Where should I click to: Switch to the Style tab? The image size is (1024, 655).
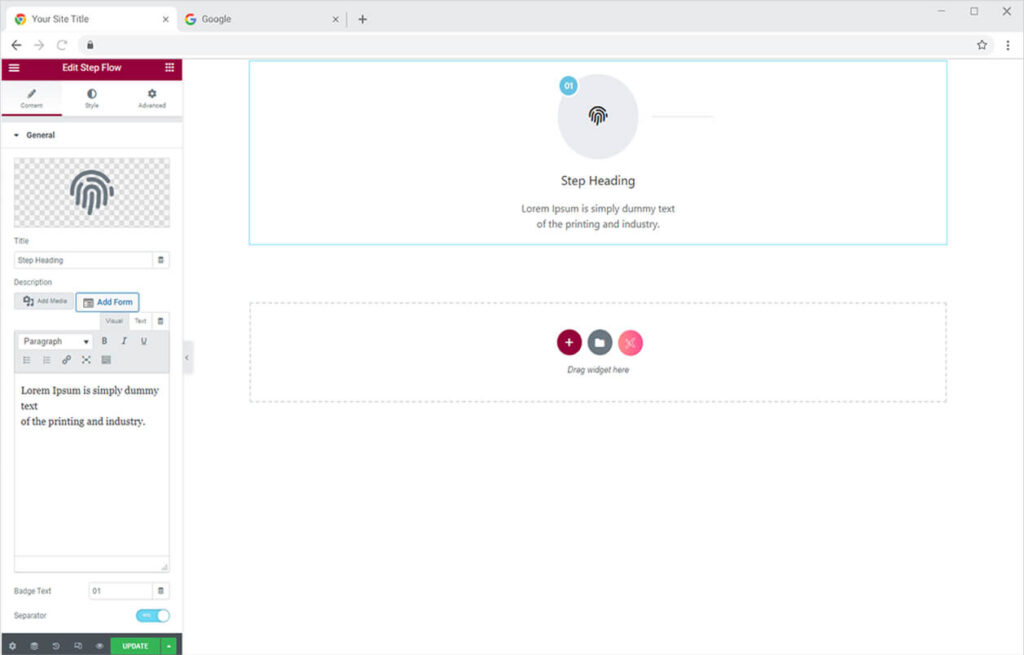tap(92, 98)
